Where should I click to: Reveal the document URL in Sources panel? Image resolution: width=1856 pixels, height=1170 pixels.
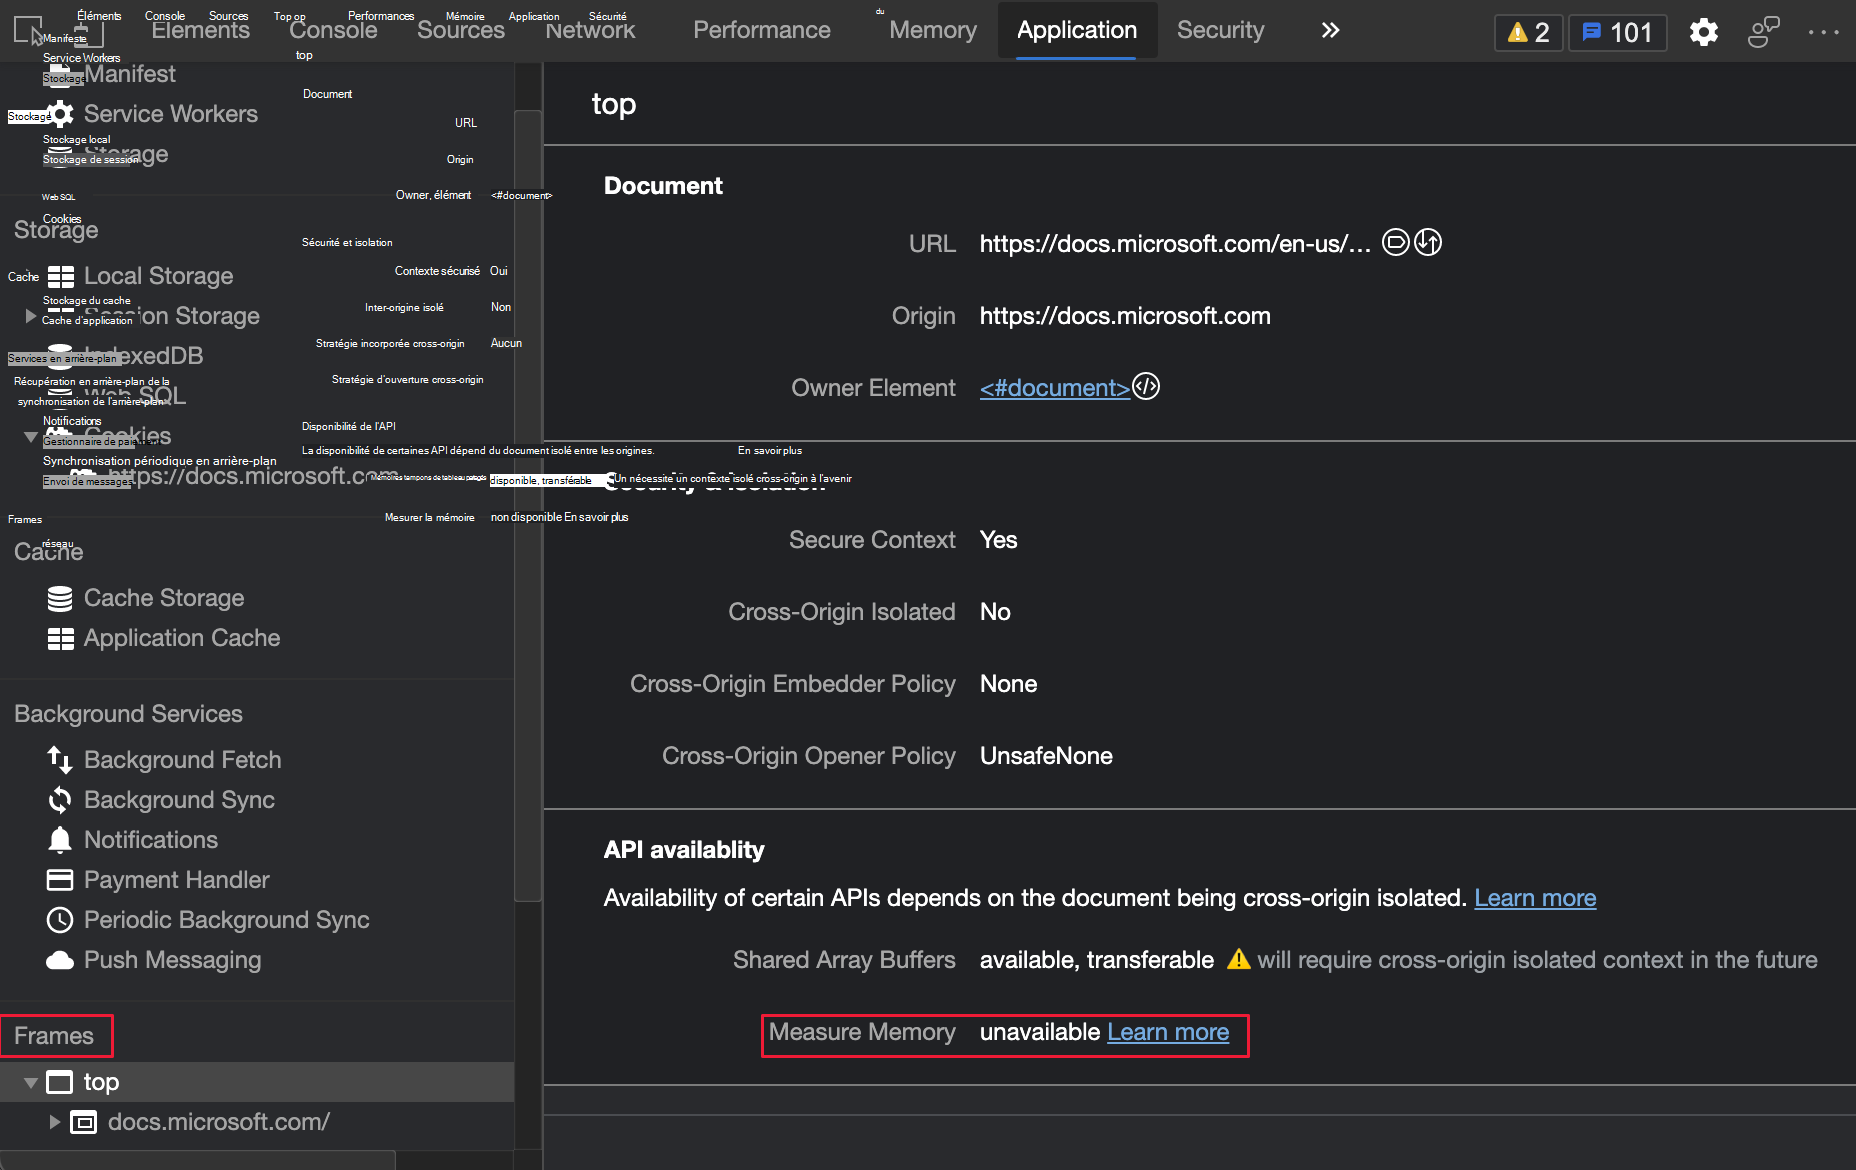pyautogui.click(x=1395, y=243)
